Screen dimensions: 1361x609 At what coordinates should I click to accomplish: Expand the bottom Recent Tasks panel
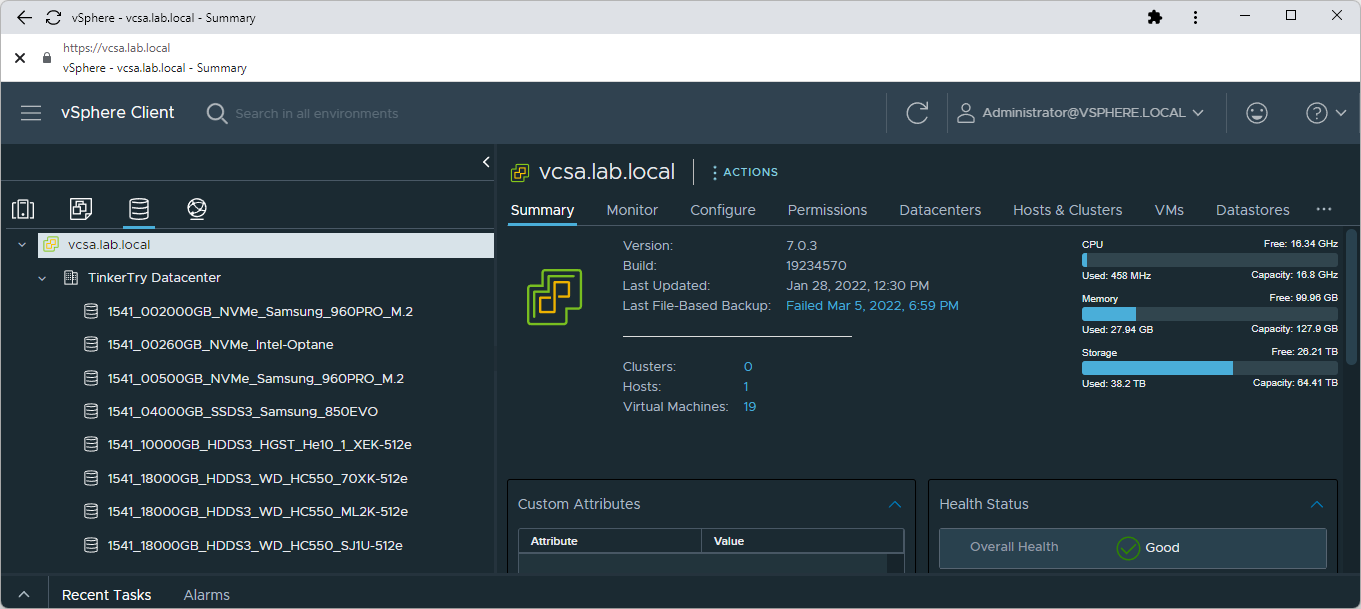[x=24, y=595]
